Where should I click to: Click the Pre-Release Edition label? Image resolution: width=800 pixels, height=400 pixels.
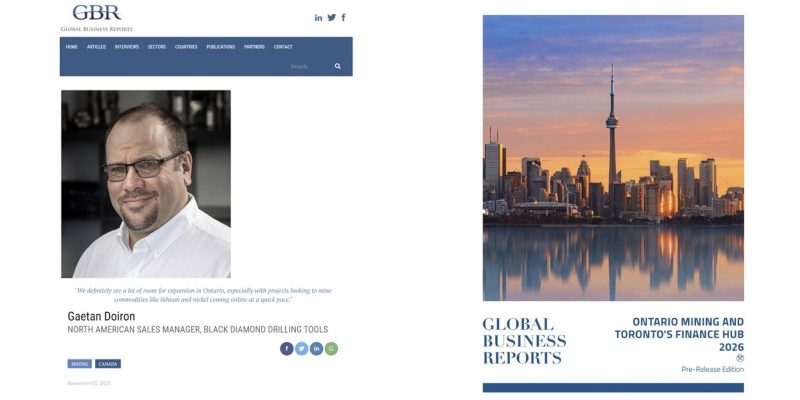(712, 369)
